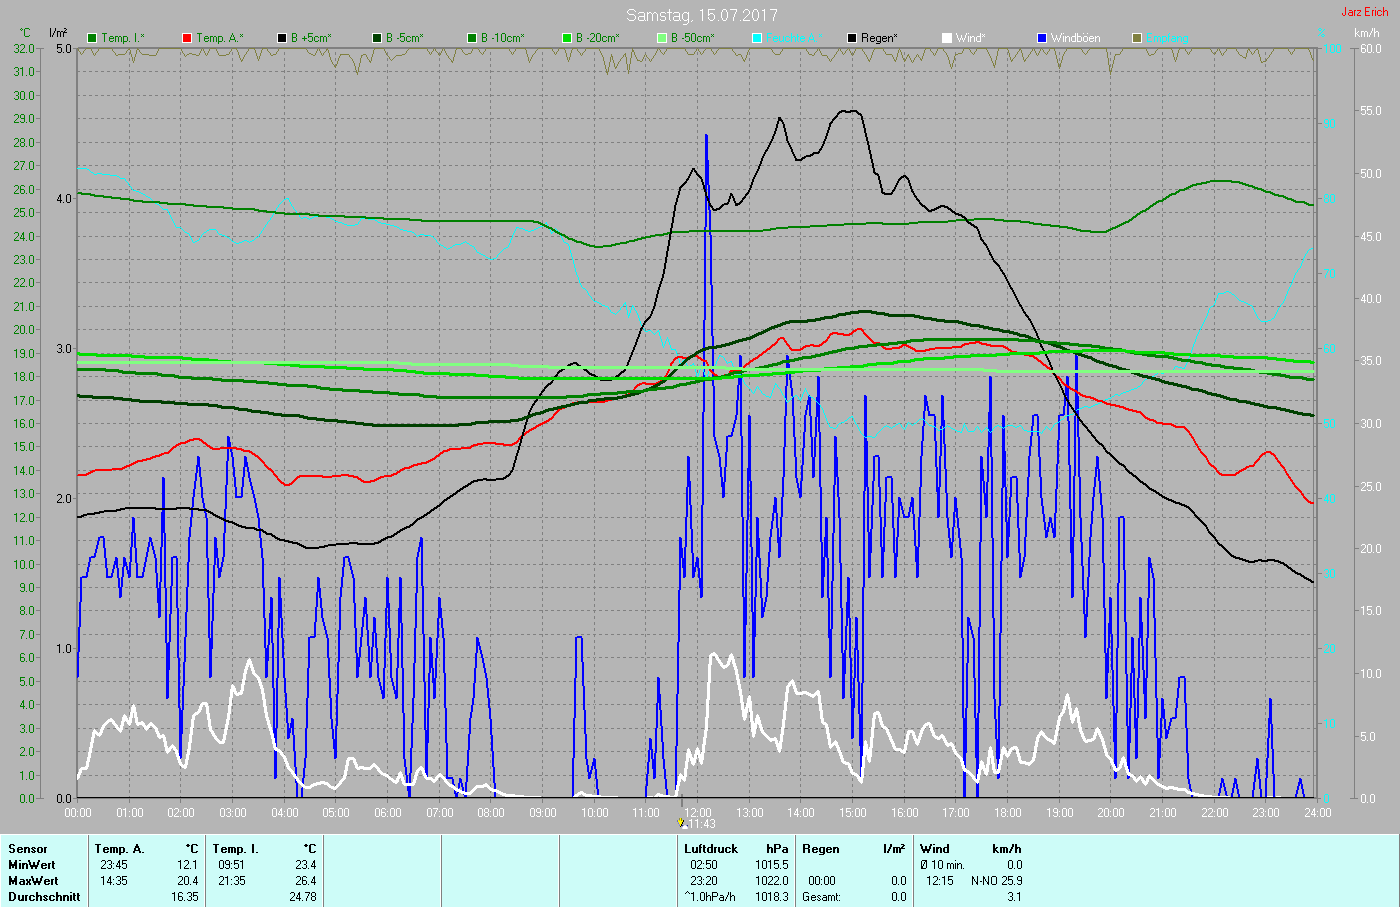Click the Regen header in the stats panel
The image size is (1400, 907).
821,849
